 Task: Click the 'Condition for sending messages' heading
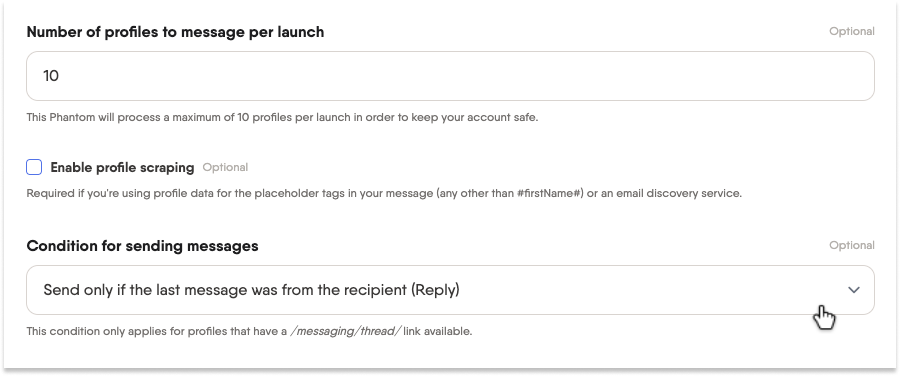click(142, 246)
